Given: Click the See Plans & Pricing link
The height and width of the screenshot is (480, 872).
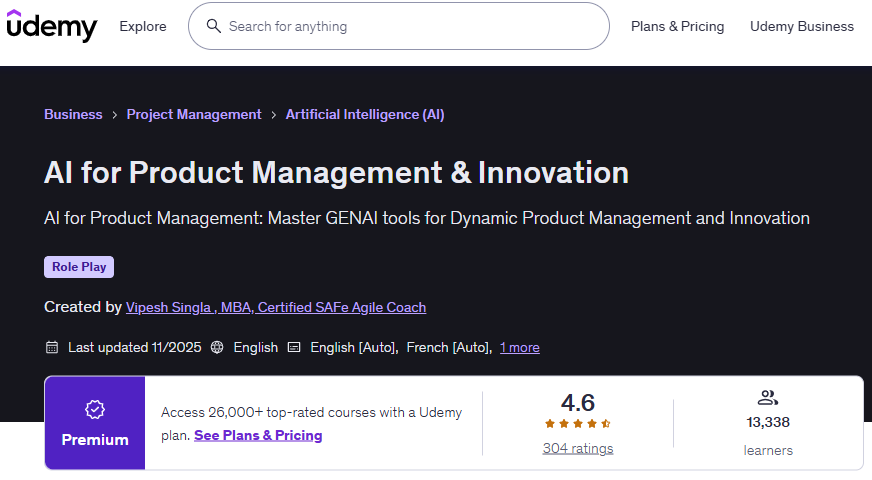Looking at the screenshot, I should (x=258, y=435).
